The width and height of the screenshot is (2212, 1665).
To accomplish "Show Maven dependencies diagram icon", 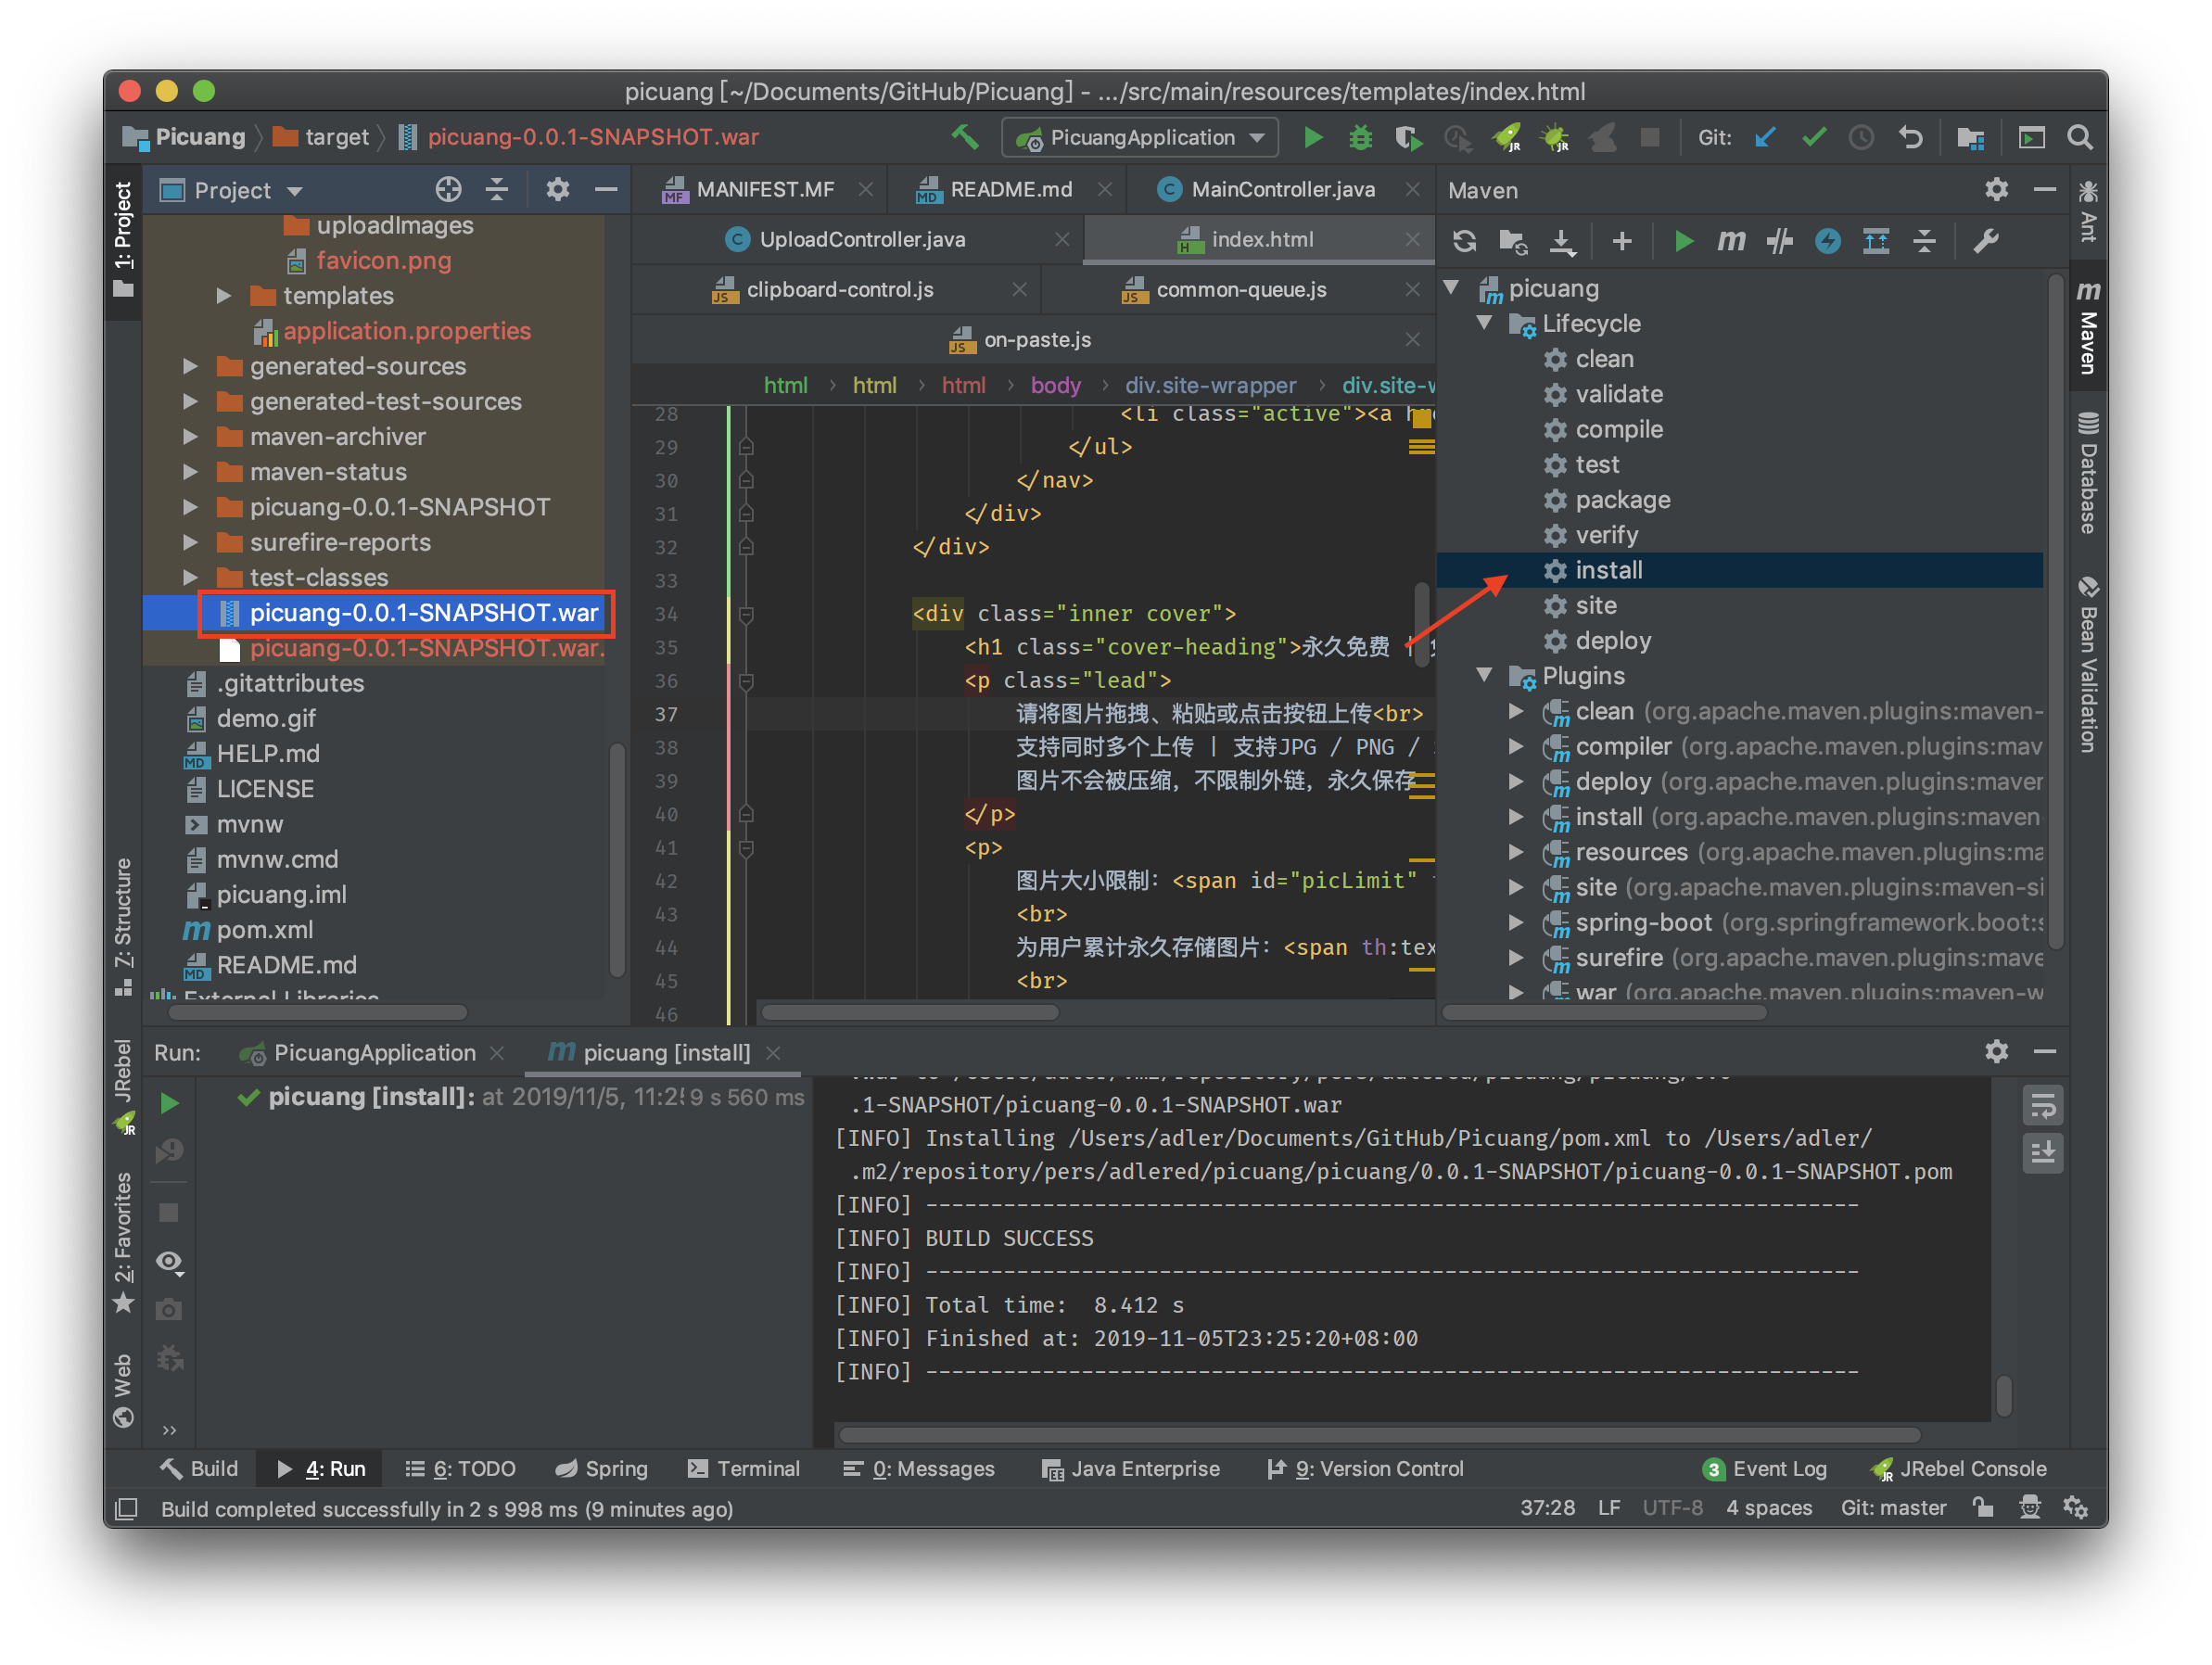I will (1876, 241).
